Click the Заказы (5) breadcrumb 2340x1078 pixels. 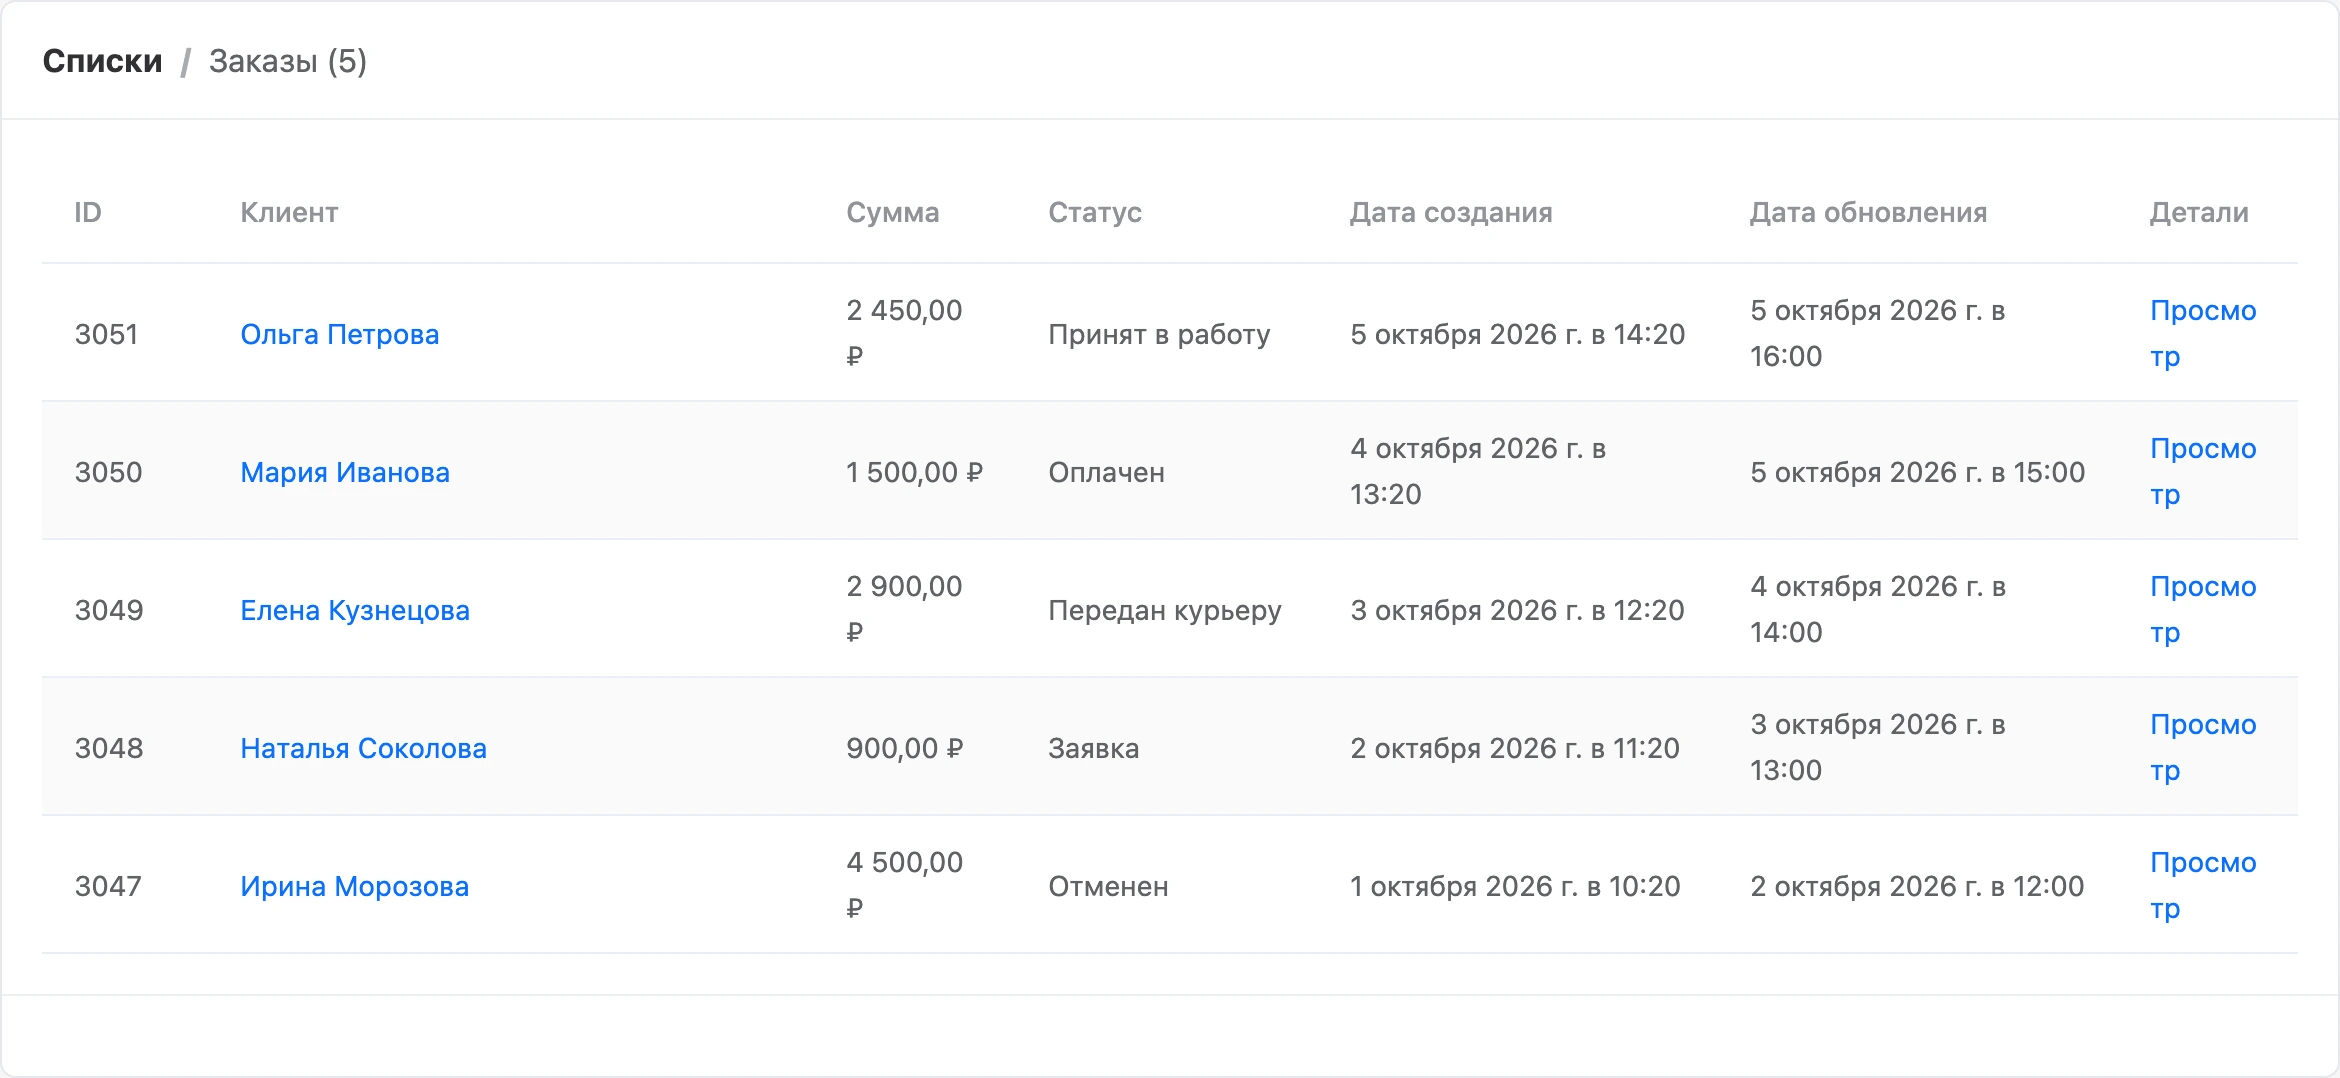[x=288, y=61]
